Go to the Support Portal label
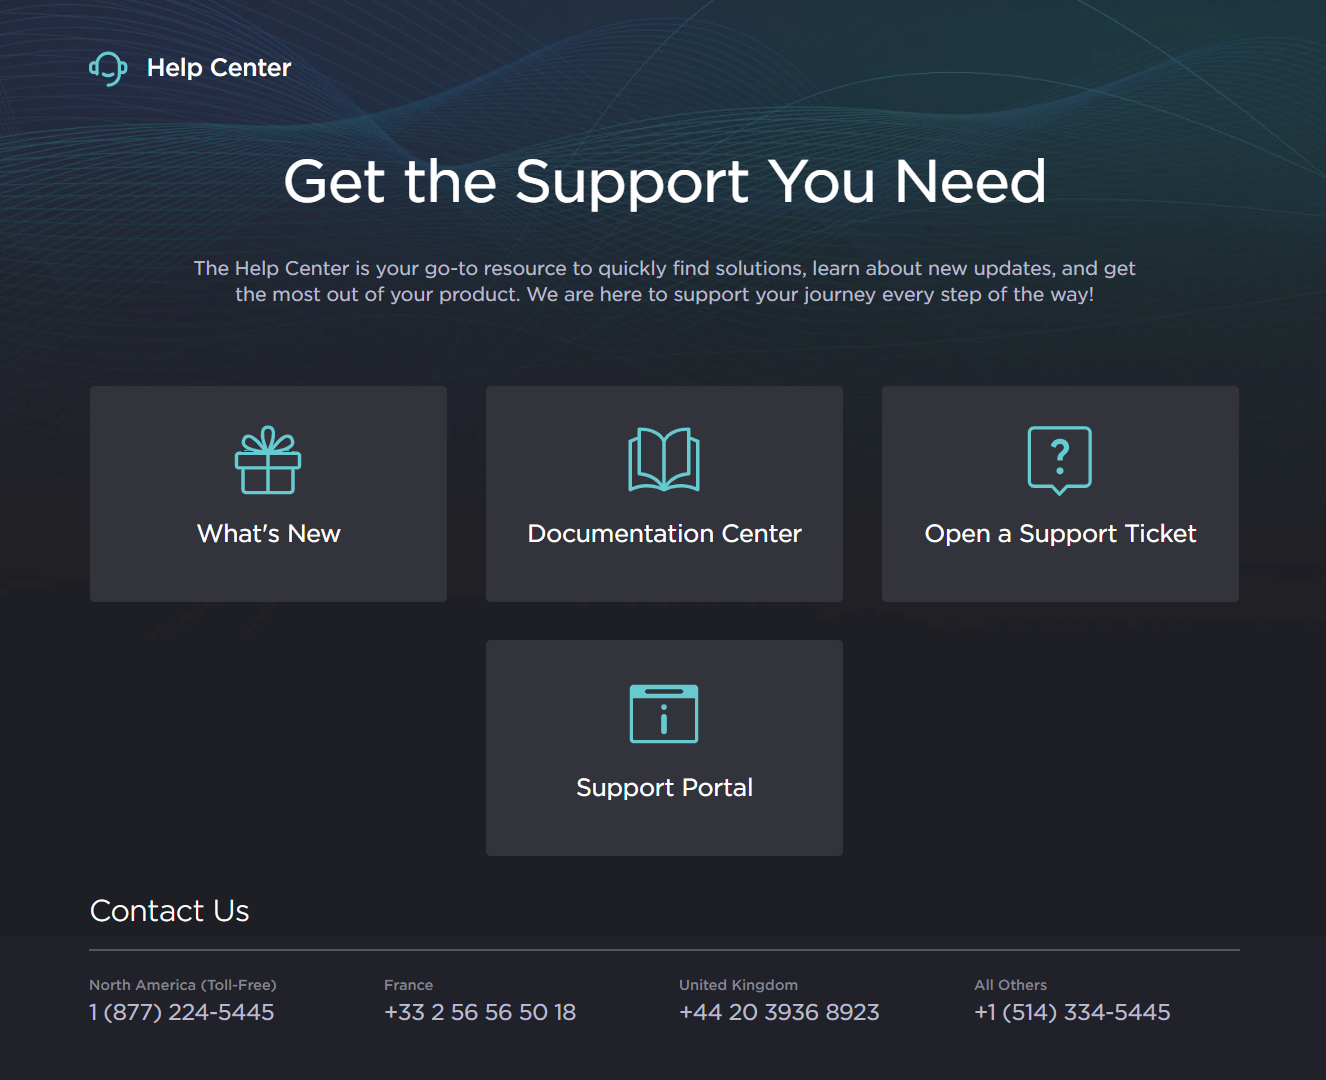1326x1080 pixels. [x=664, y=788]
